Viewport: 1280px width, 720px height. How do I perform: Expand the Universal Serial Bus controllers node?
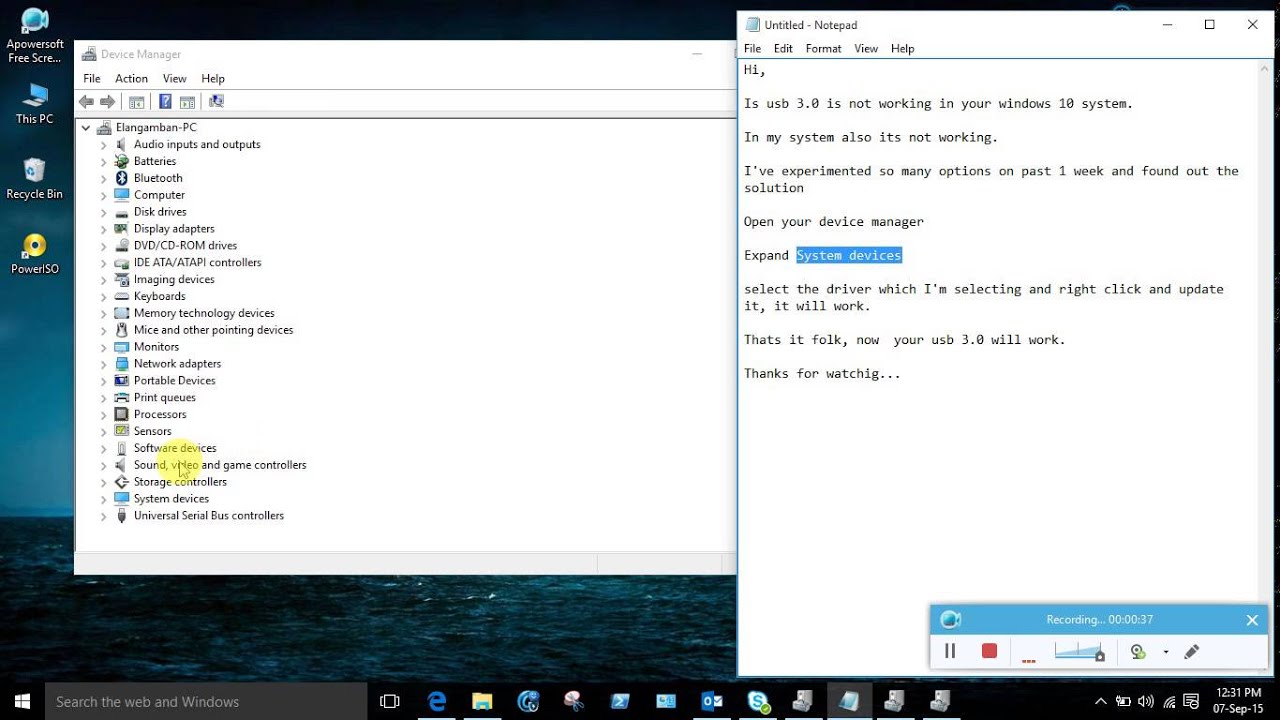[x=103, y=516]
